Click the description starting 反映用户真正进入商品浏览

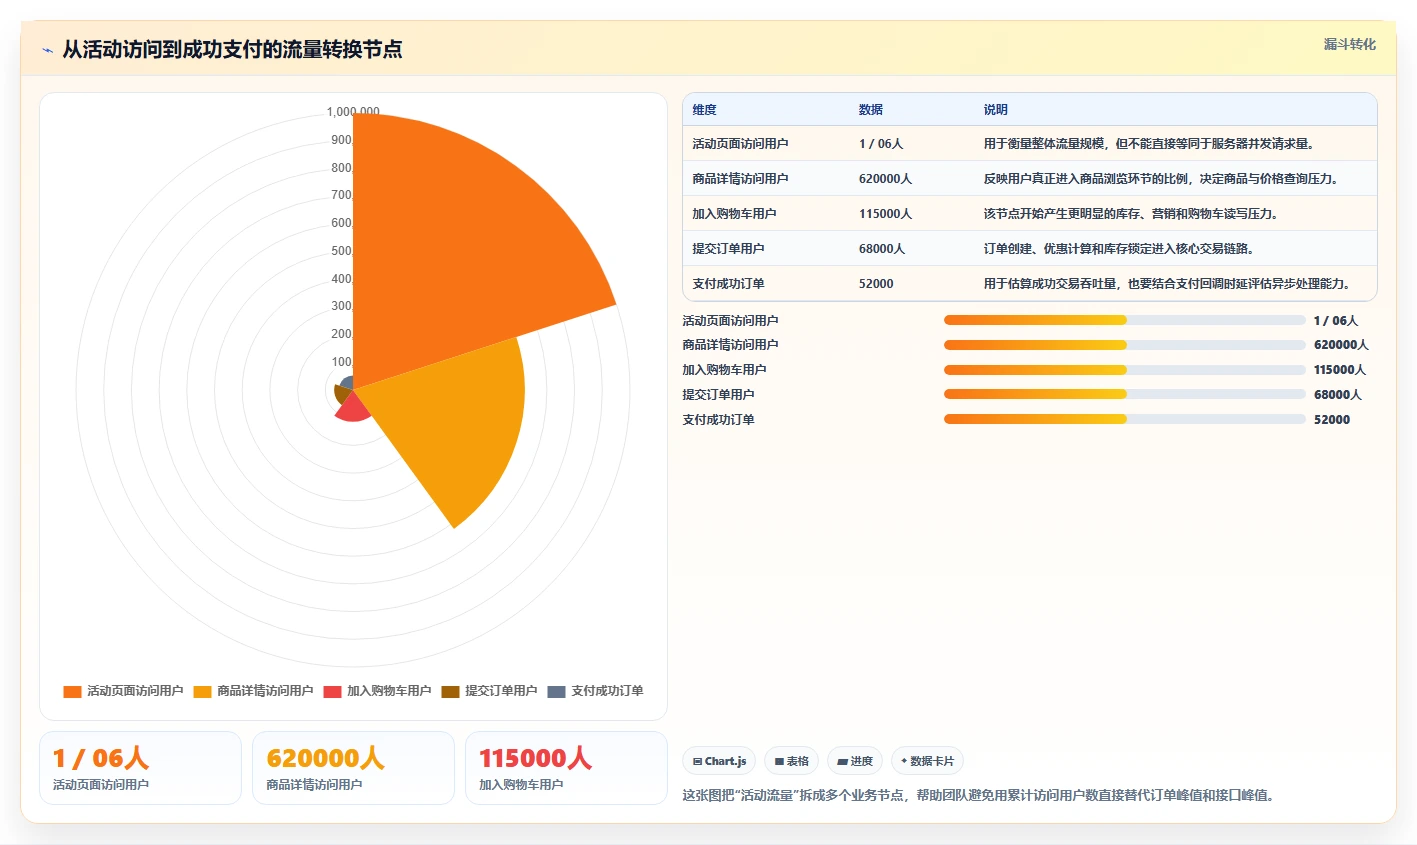(x=1161, y=179)
